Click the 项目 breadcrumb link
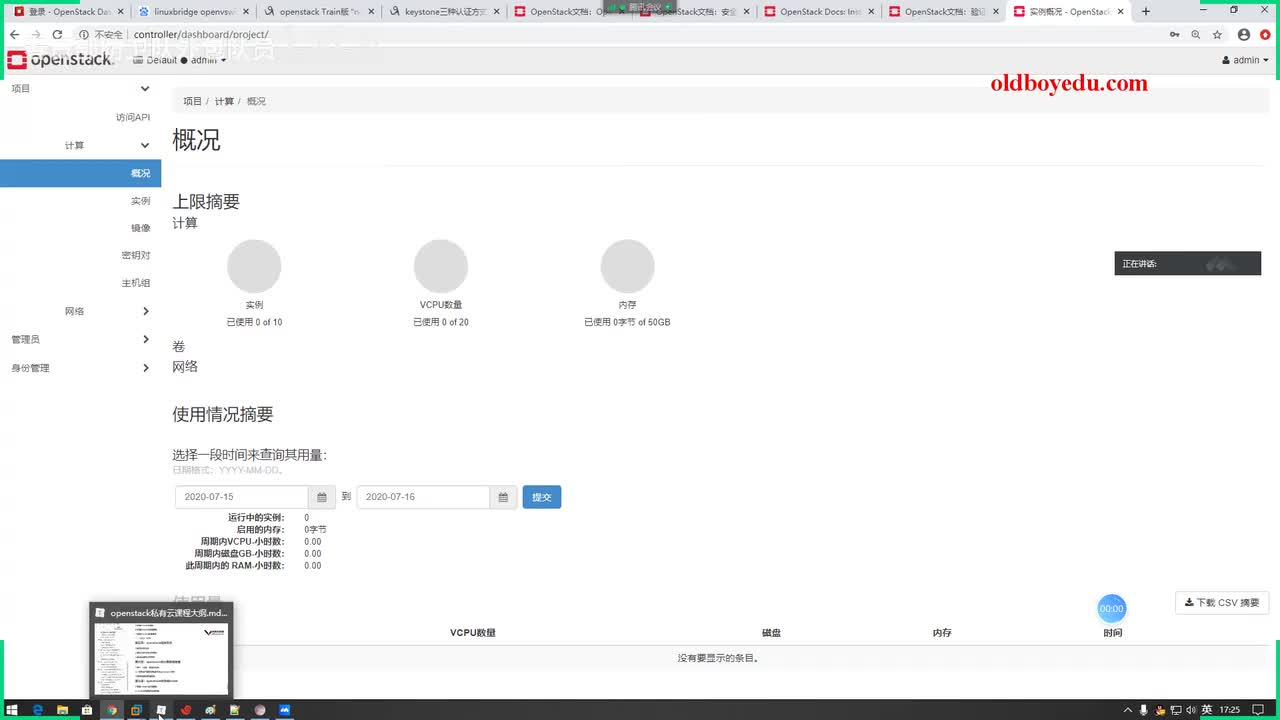 coord(192,102)
